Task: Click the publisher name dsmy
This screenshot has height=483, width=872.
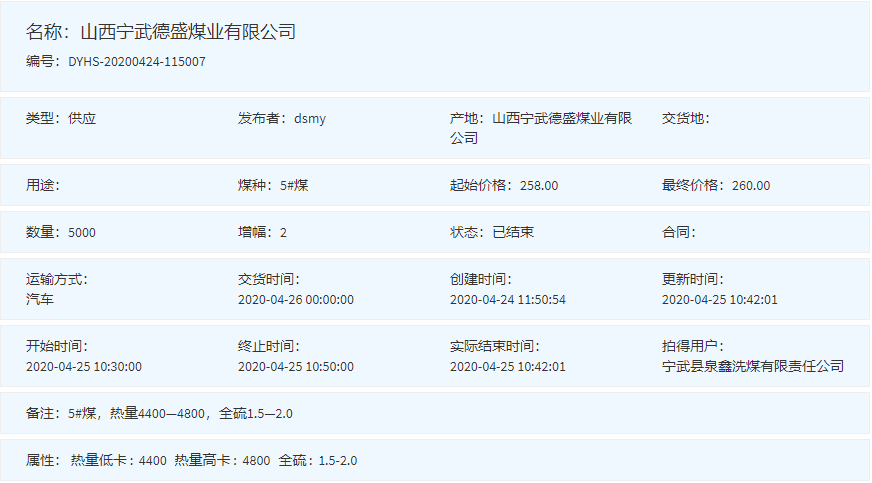Action: [x=310, y=118]
